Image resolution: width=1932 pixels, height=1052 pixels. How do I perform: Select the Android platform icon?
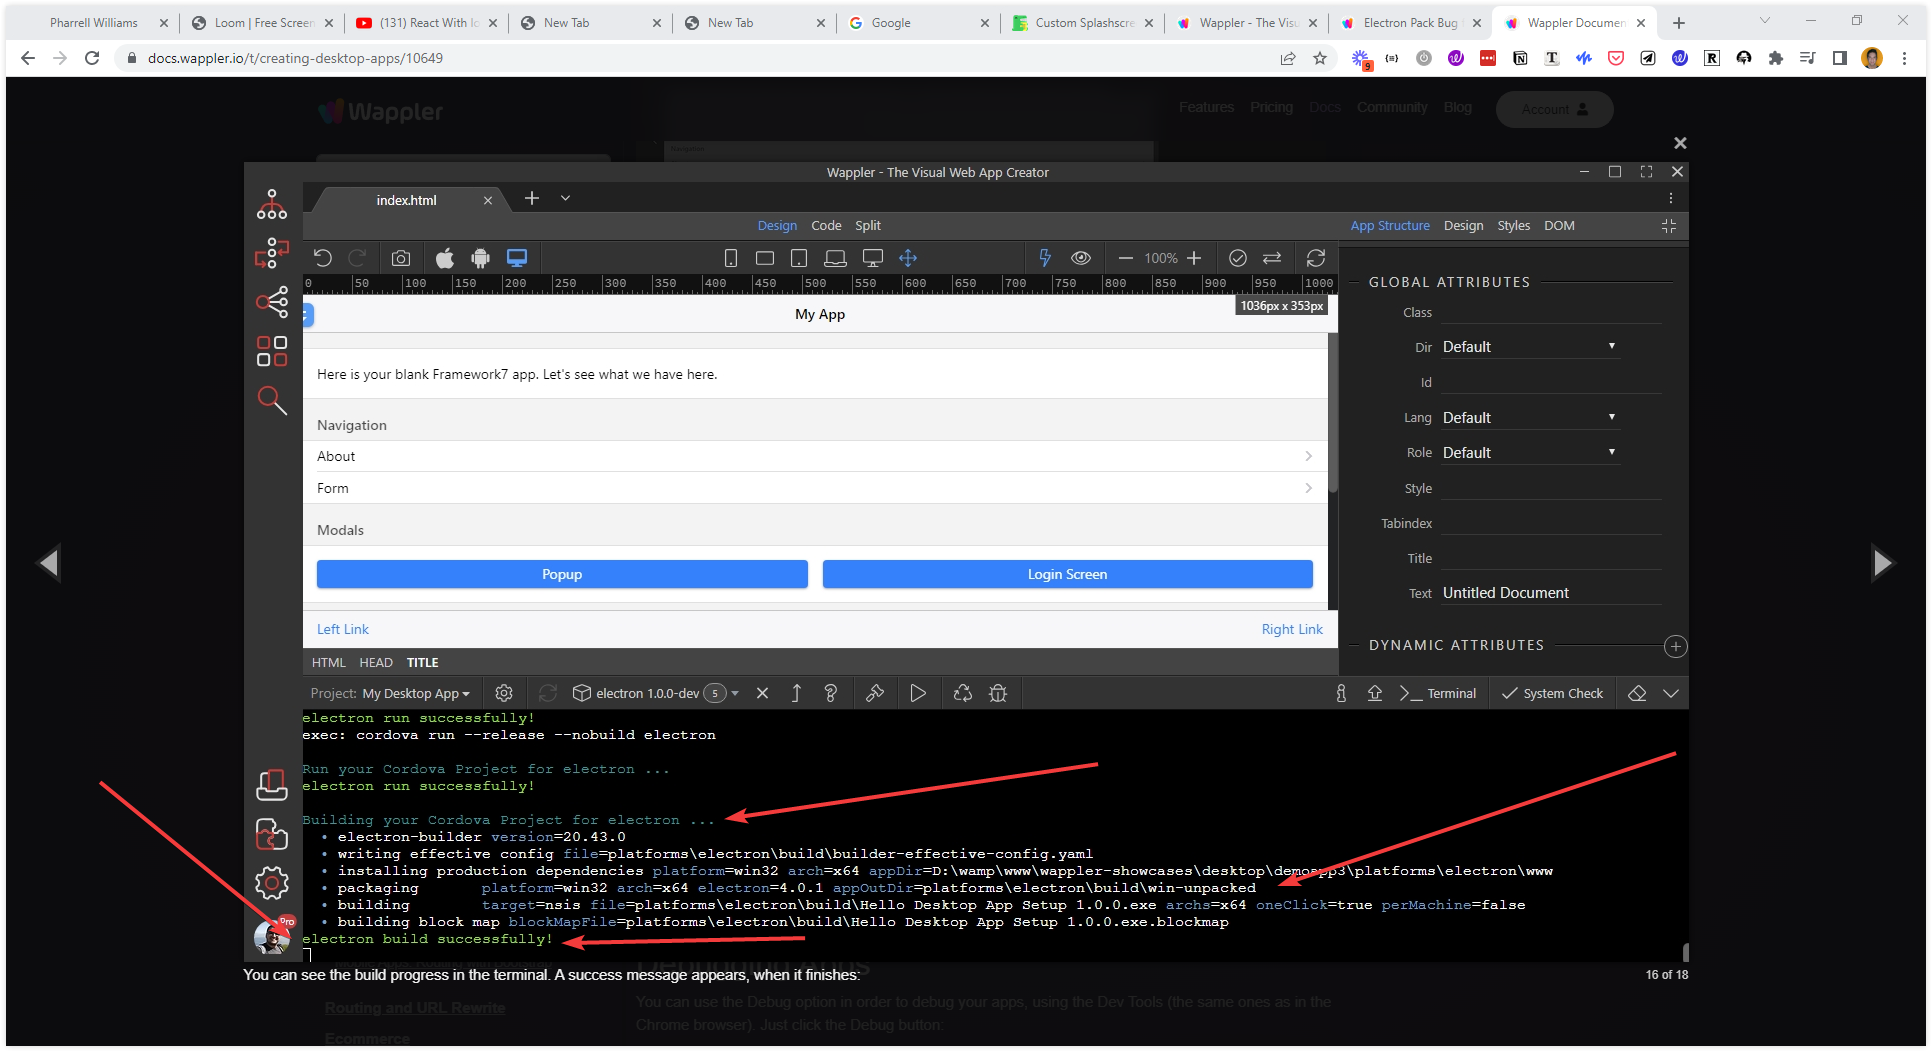[x=480, y=258]
